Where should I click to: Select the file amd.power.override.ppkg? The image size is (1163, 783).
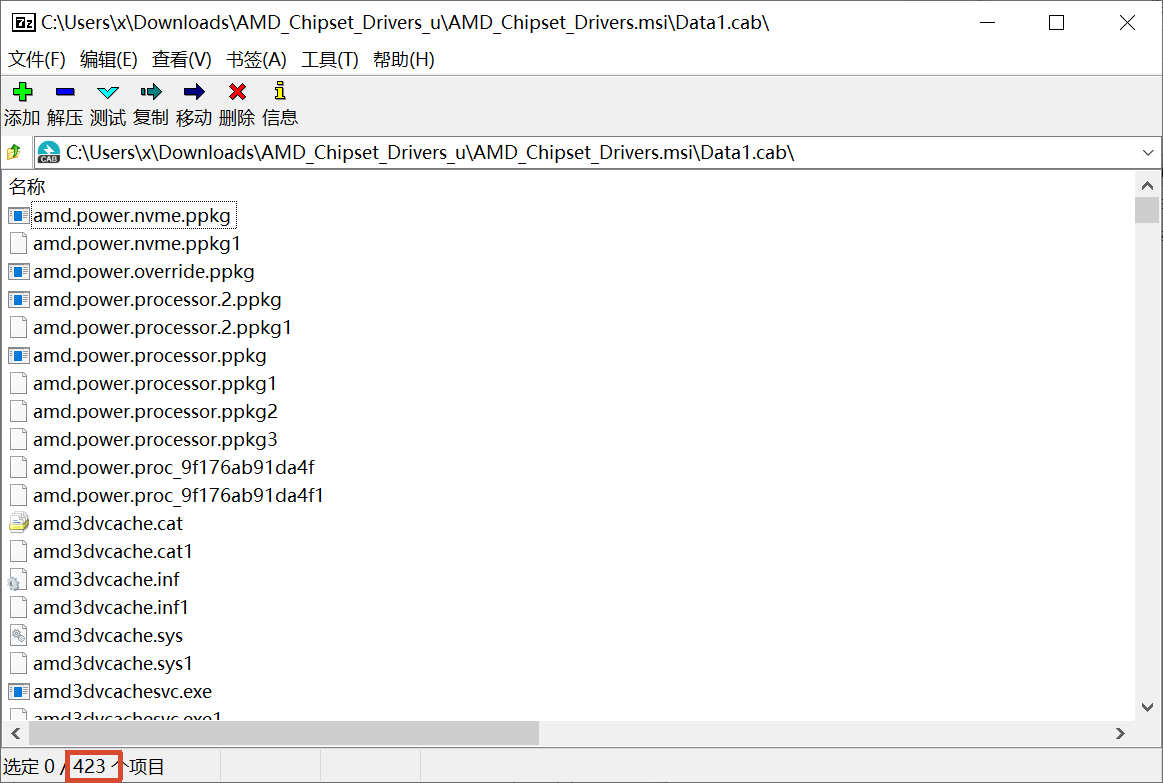coord(144,272)
